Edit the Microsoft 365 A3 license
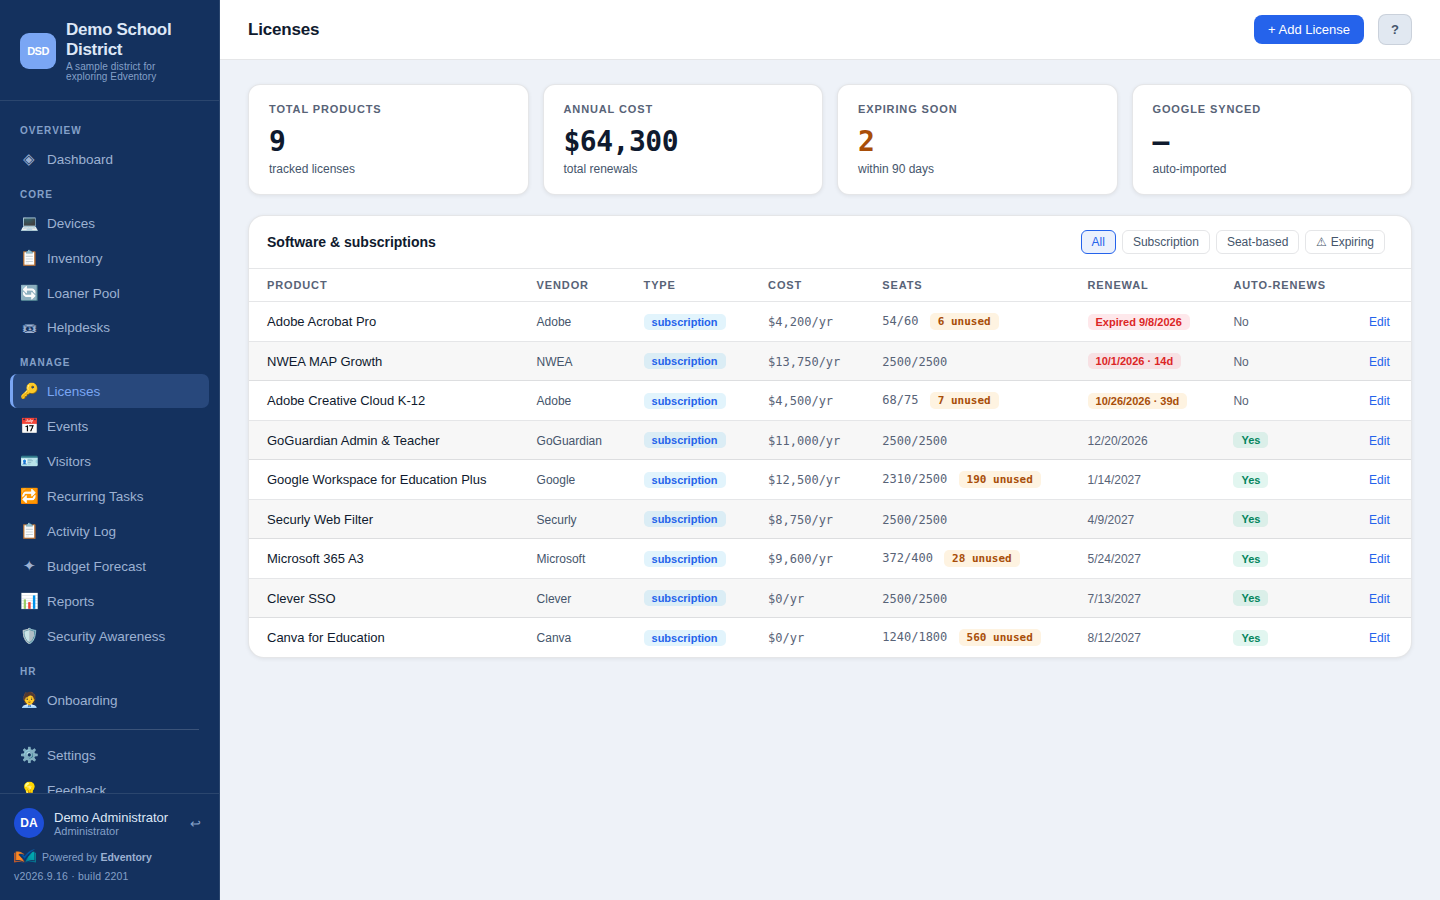Screen dimensions: 1440x900 point(1379,559)
